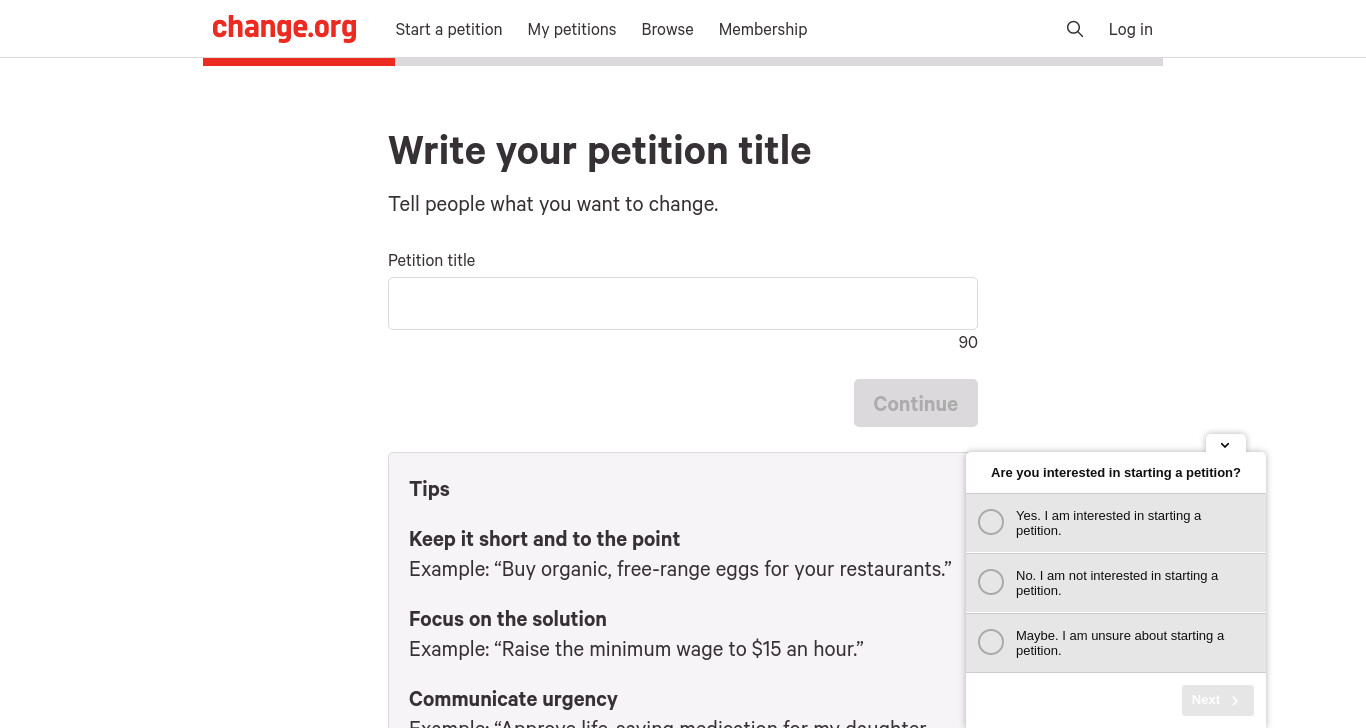
Task: Click the Next button in survey
Action: 1217,700
